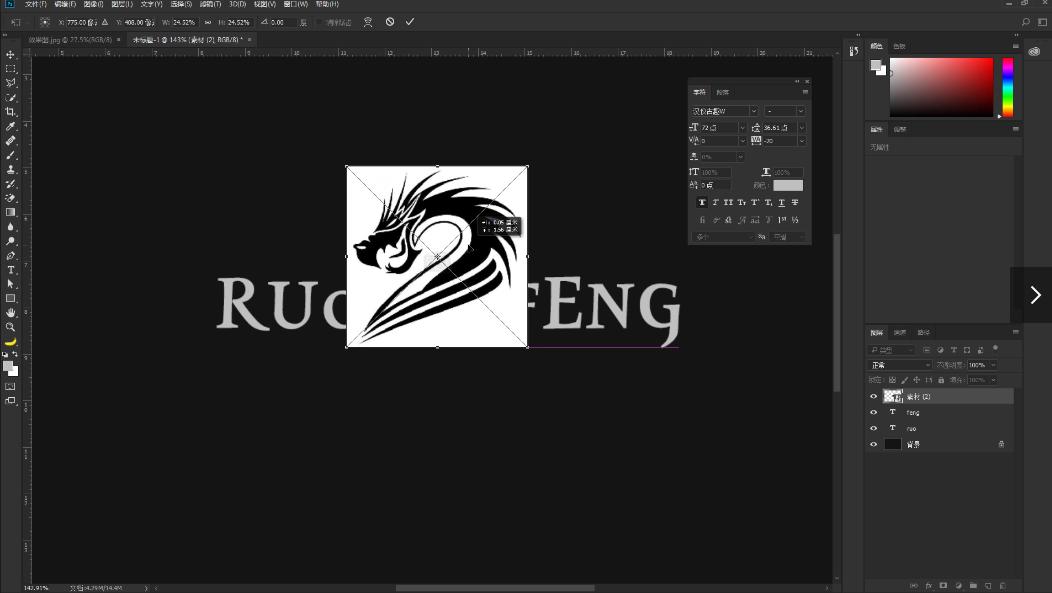Hide the ruo text layer
Screen dimensions: 1052x593
click(874, 428)
